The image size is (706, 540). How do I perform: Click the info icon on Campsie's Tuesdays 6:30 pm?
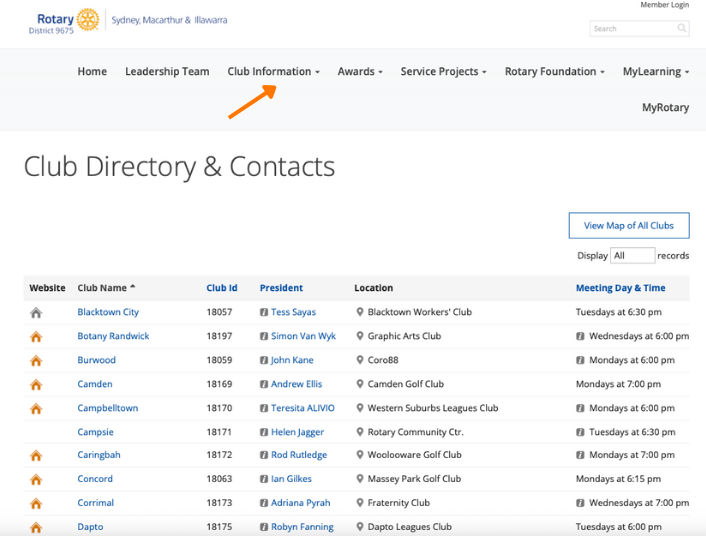(580, 432)
